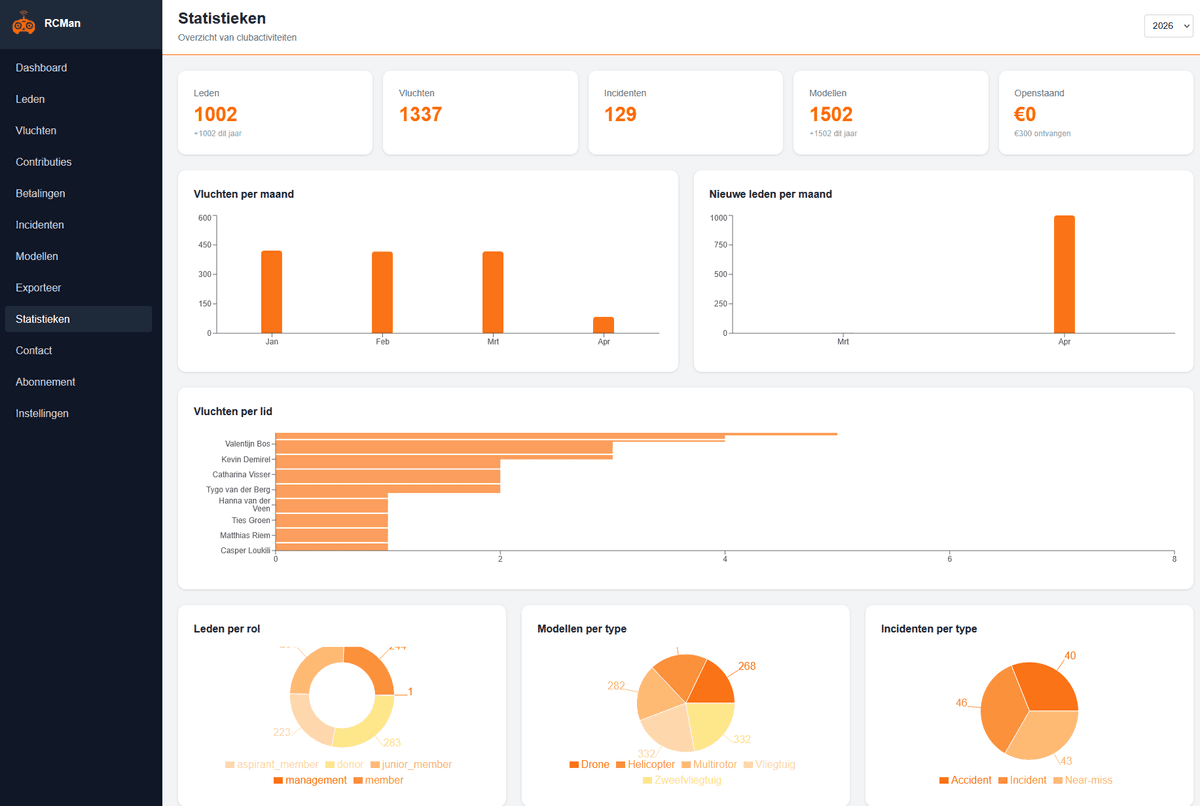This screenshot has width=1200, height=806.
Task: Open Instellingen from the sidebar
Action: 41,413
